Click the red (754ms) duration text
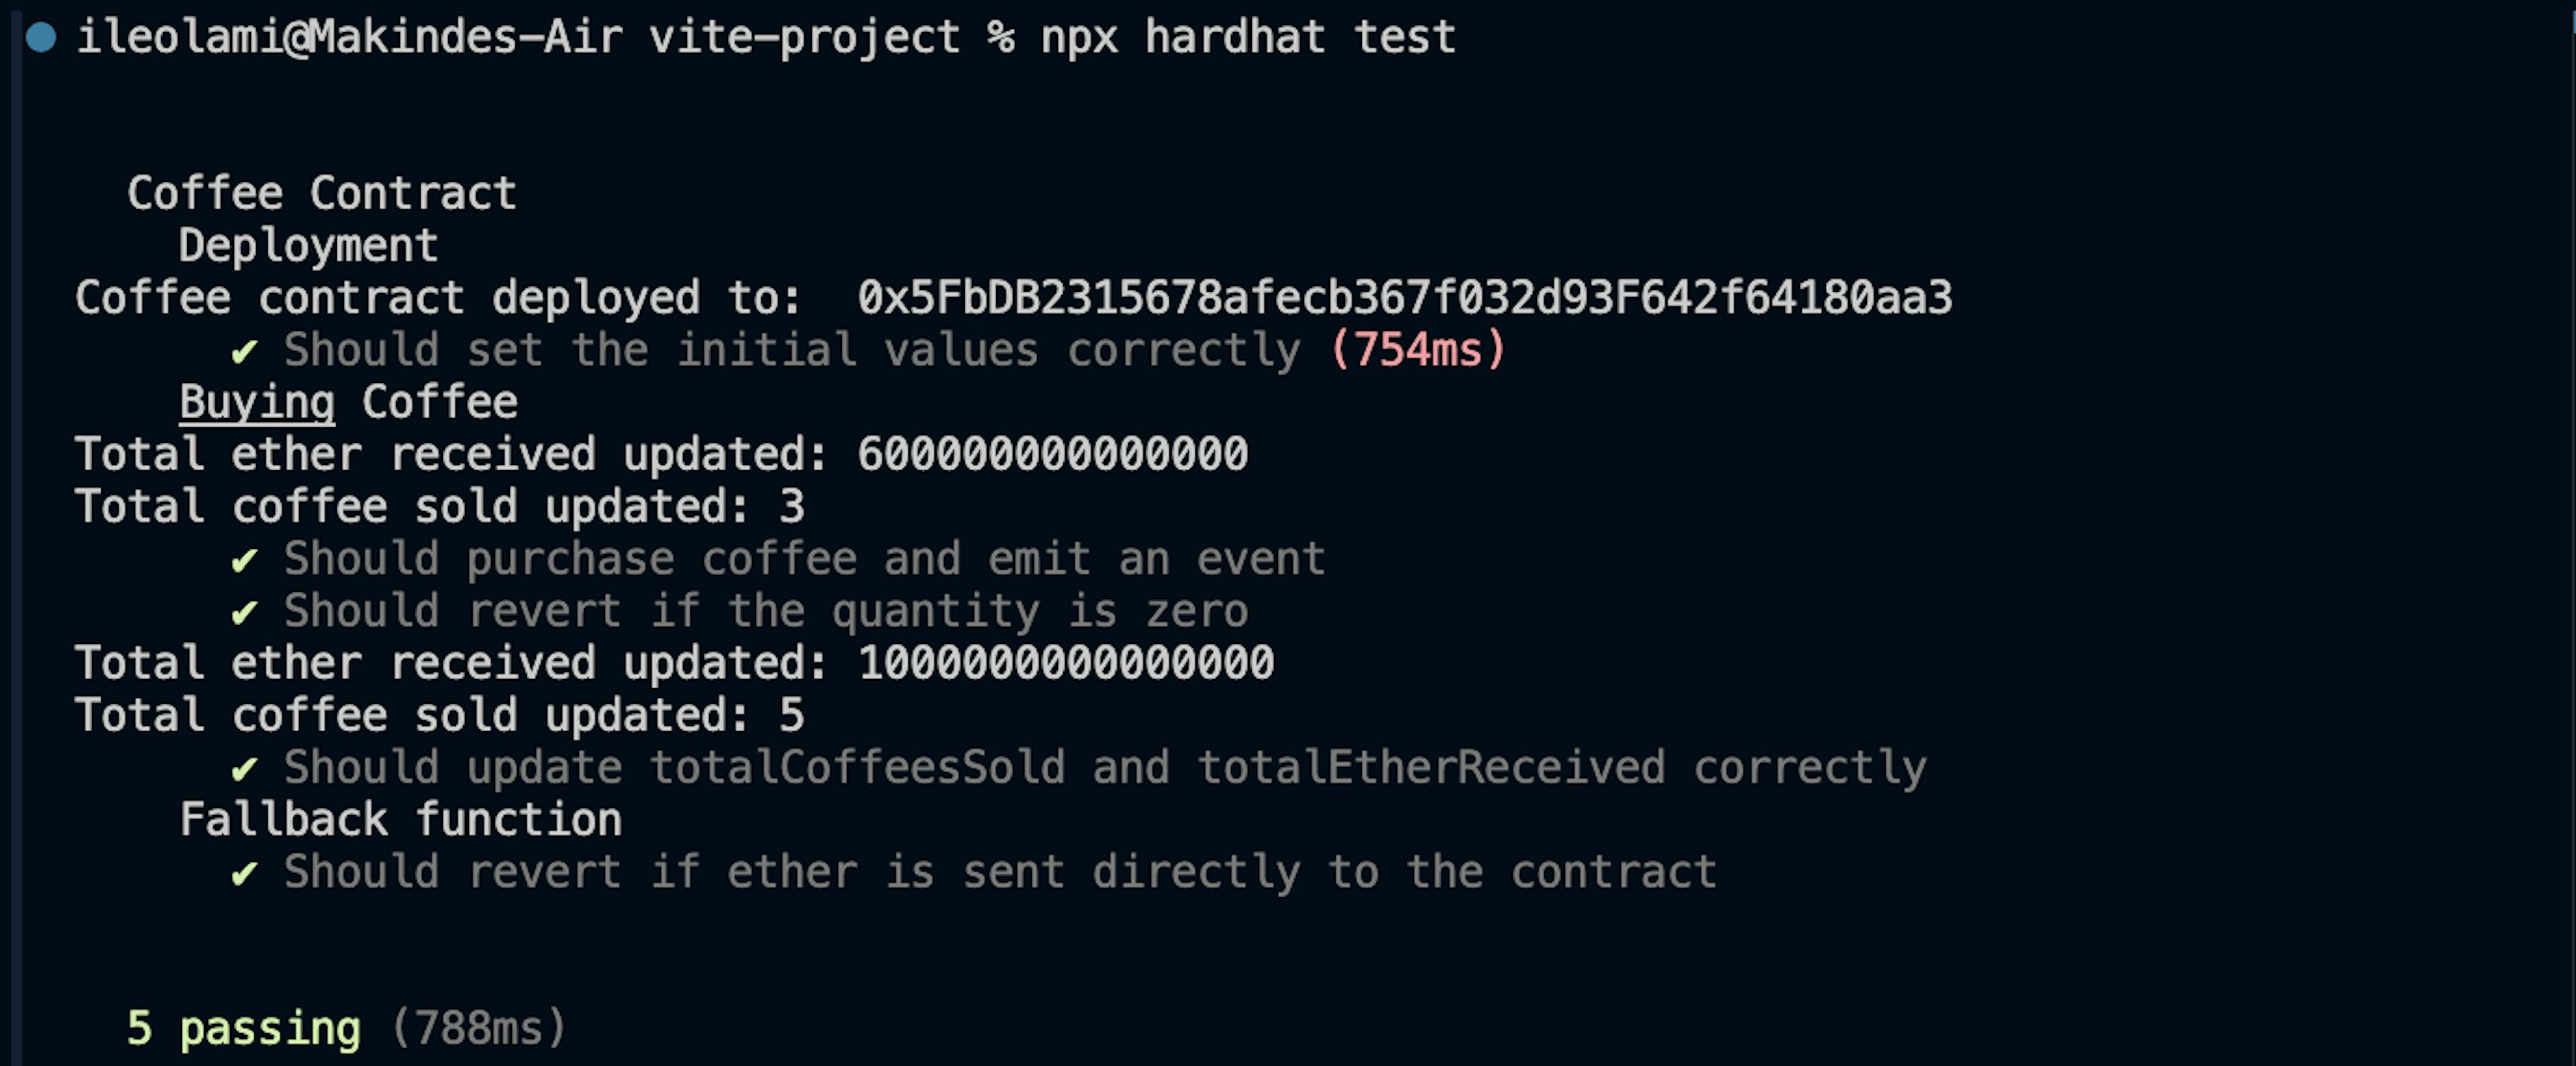The image size is (2576, 1066). pos(1417,350)
